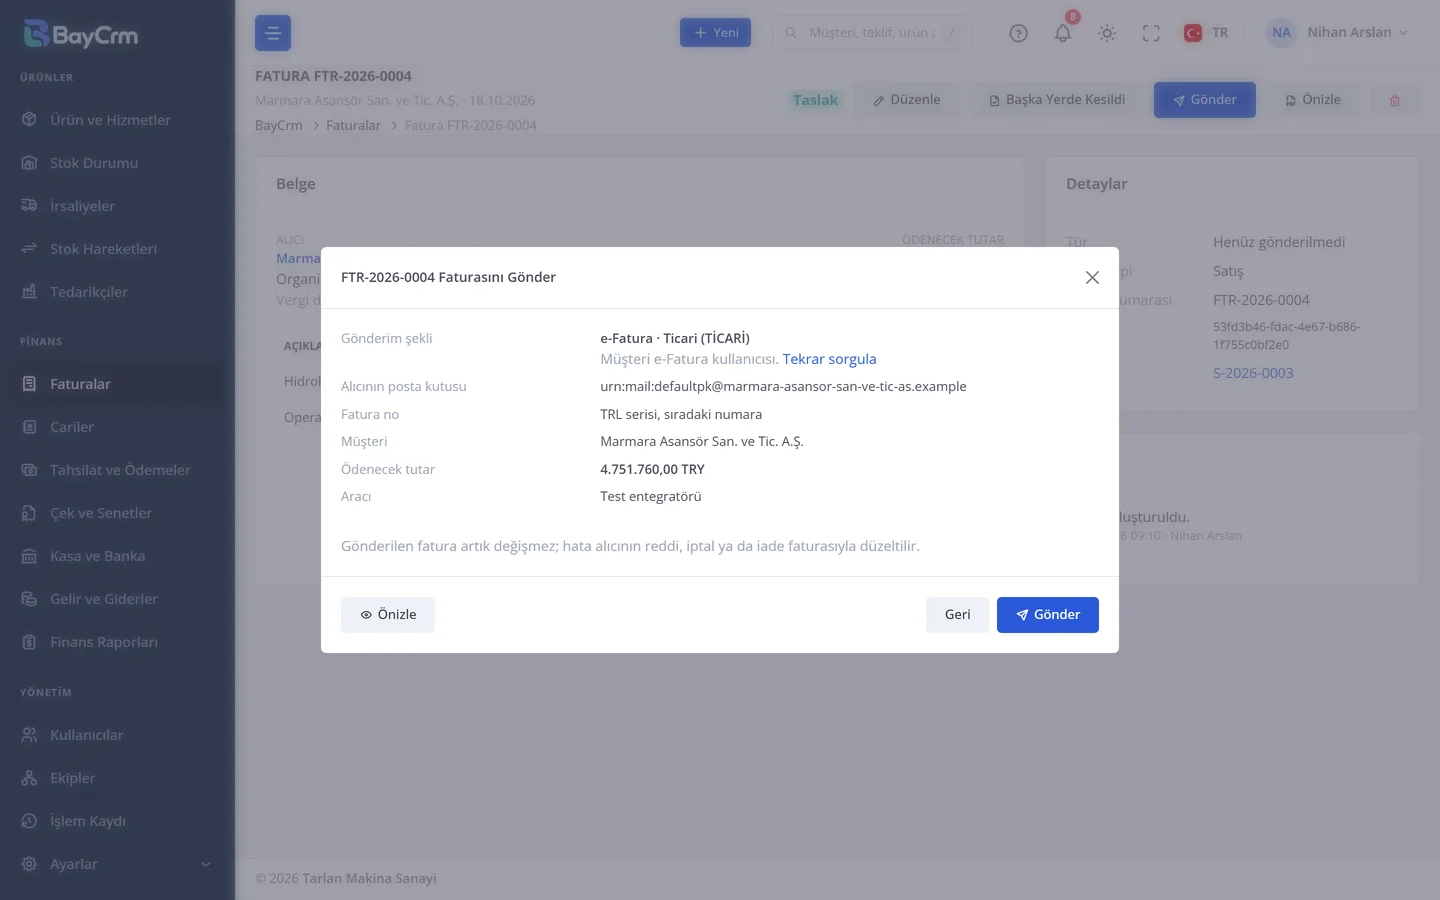The width and height of the screenshot is (1440, 900).
Task: Click the red delete invoice icon
Action: [1395, 100]
